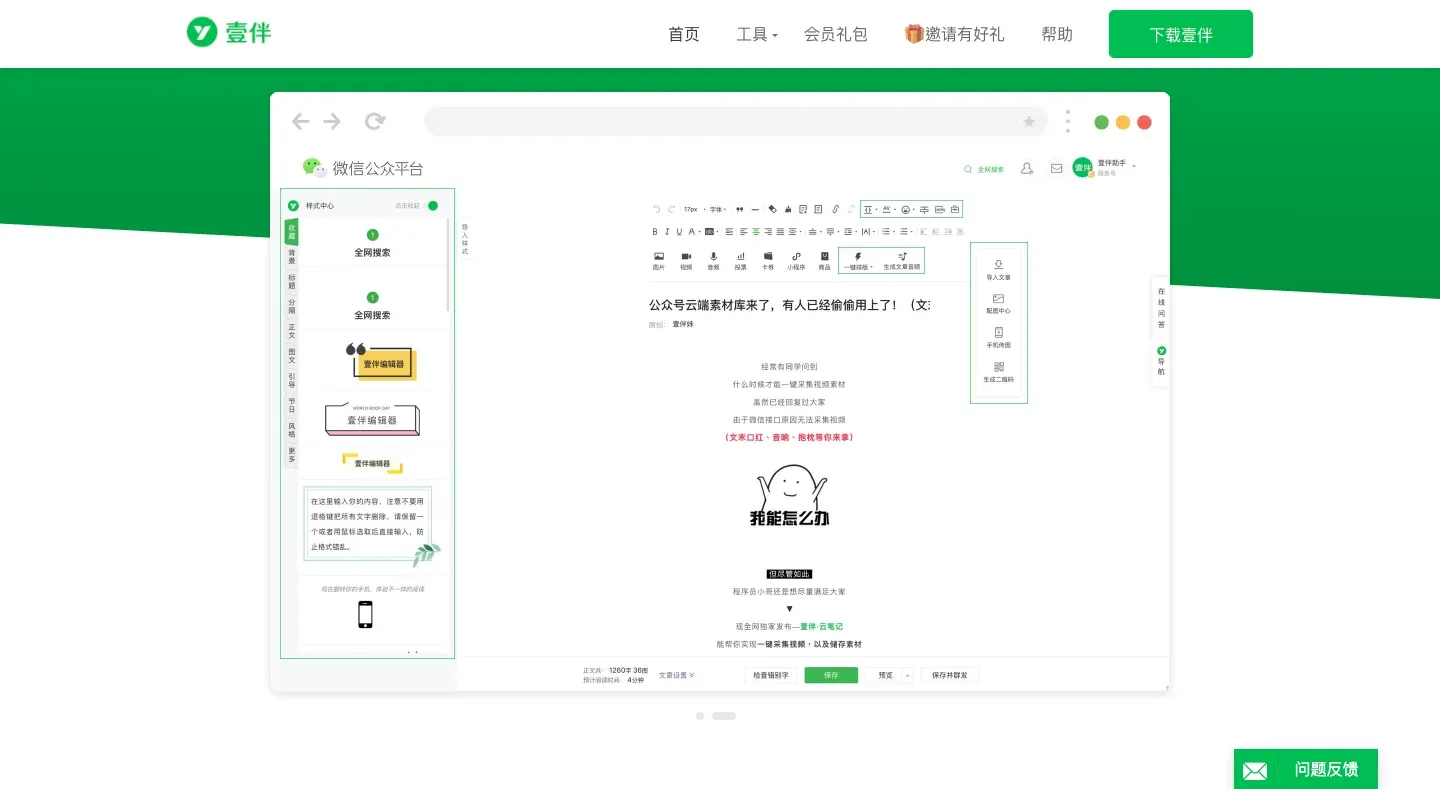Click the style panel scrollbar
1440x789 pixels.
click(x=448, y=265)
